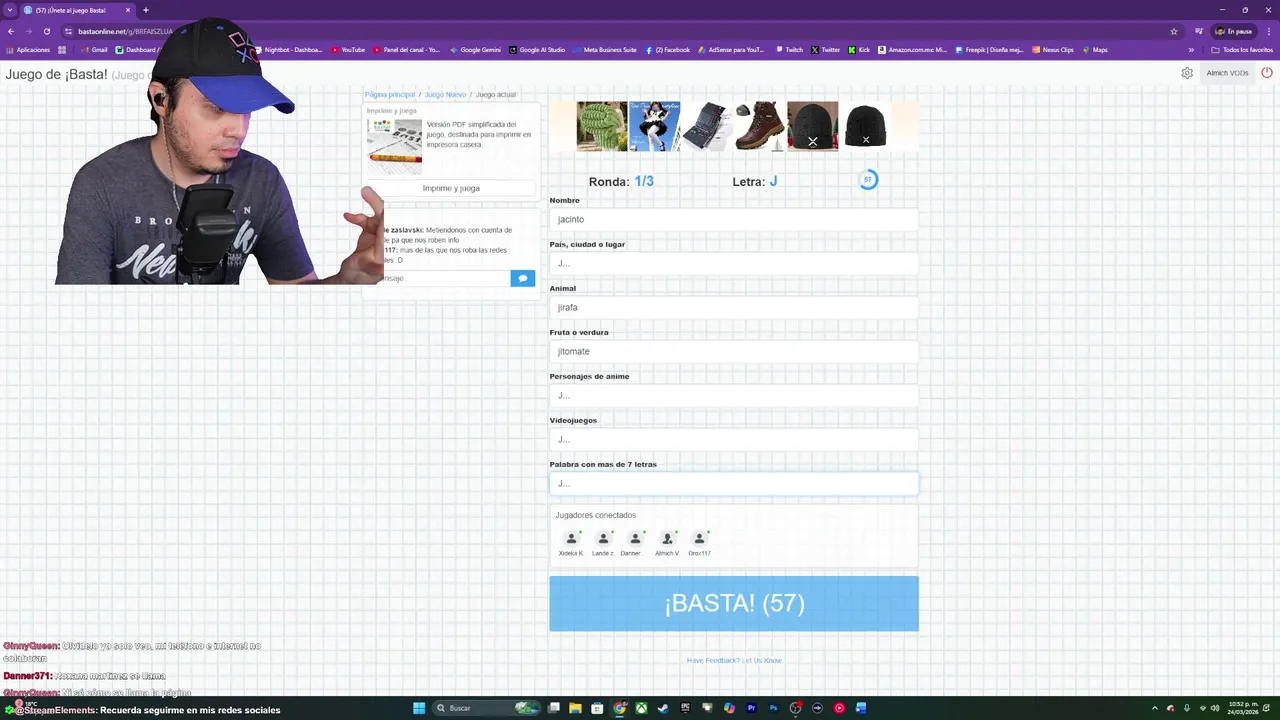Open Chrome from the taskbar
The image size is (1280, 720).
click(619, 708)
